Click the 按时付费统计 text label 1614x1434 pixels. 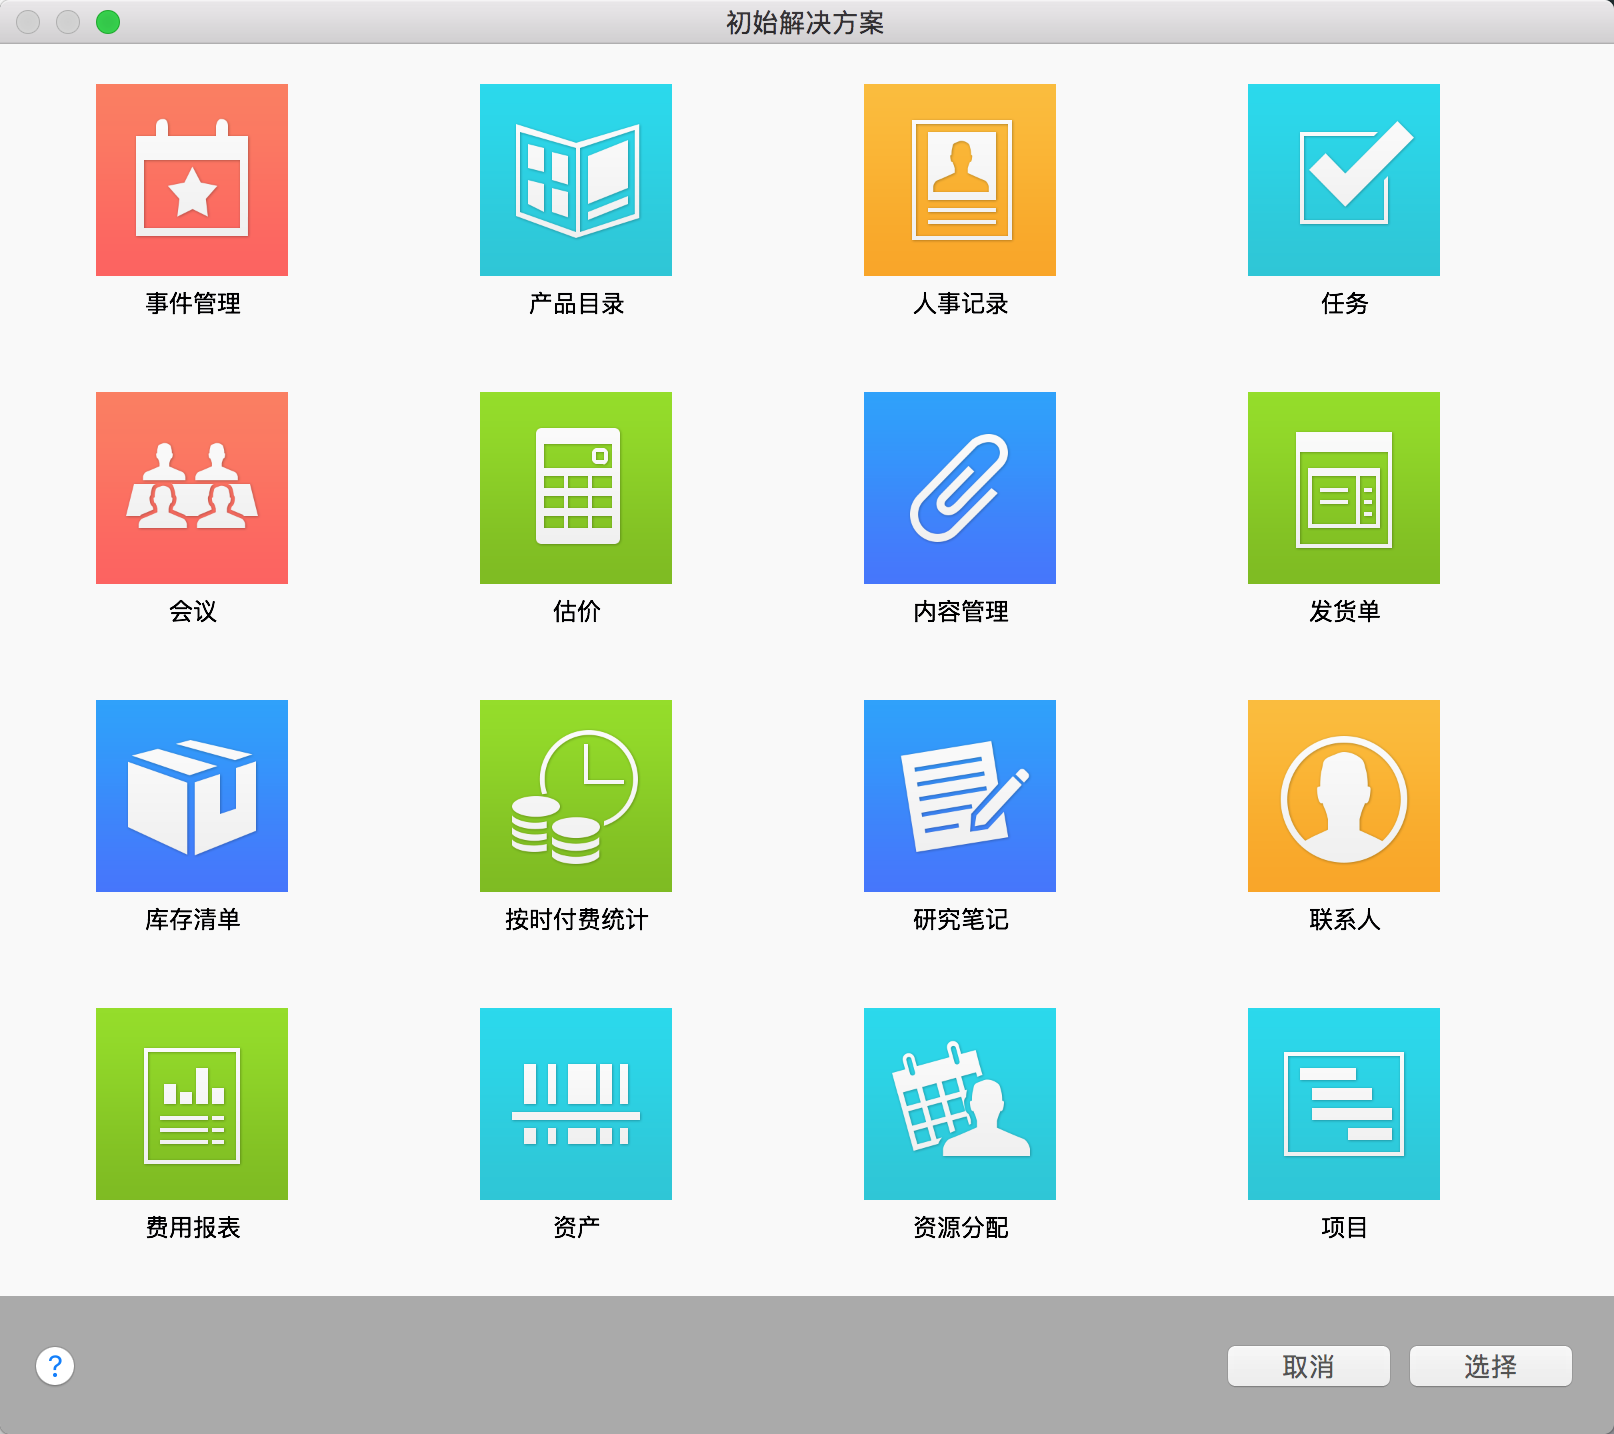(577, 919)
